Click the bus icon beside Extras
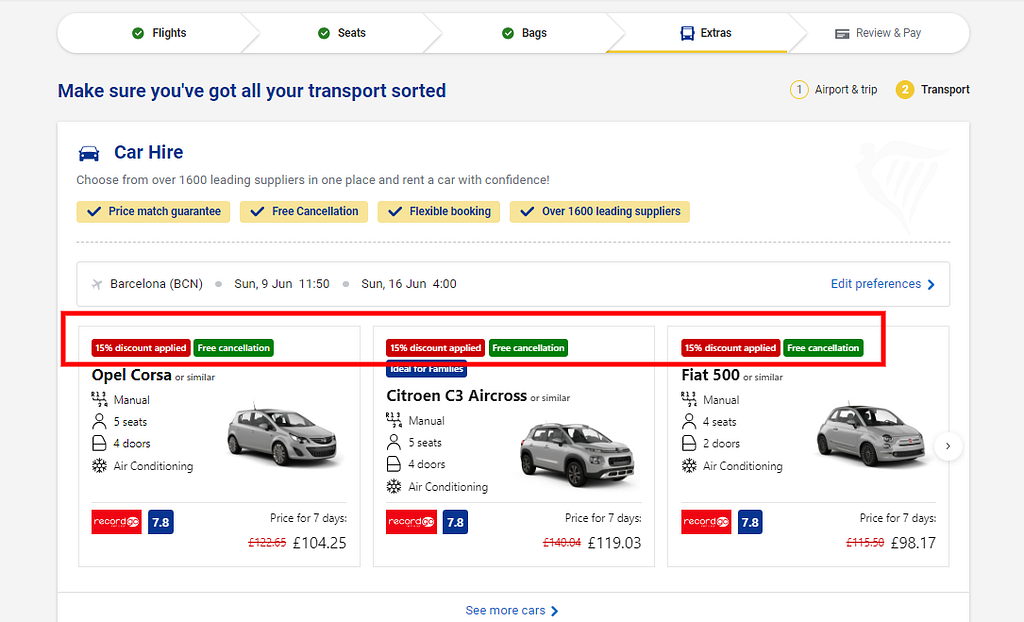This screenshot has width=1024, height=622. coord(687,33)
